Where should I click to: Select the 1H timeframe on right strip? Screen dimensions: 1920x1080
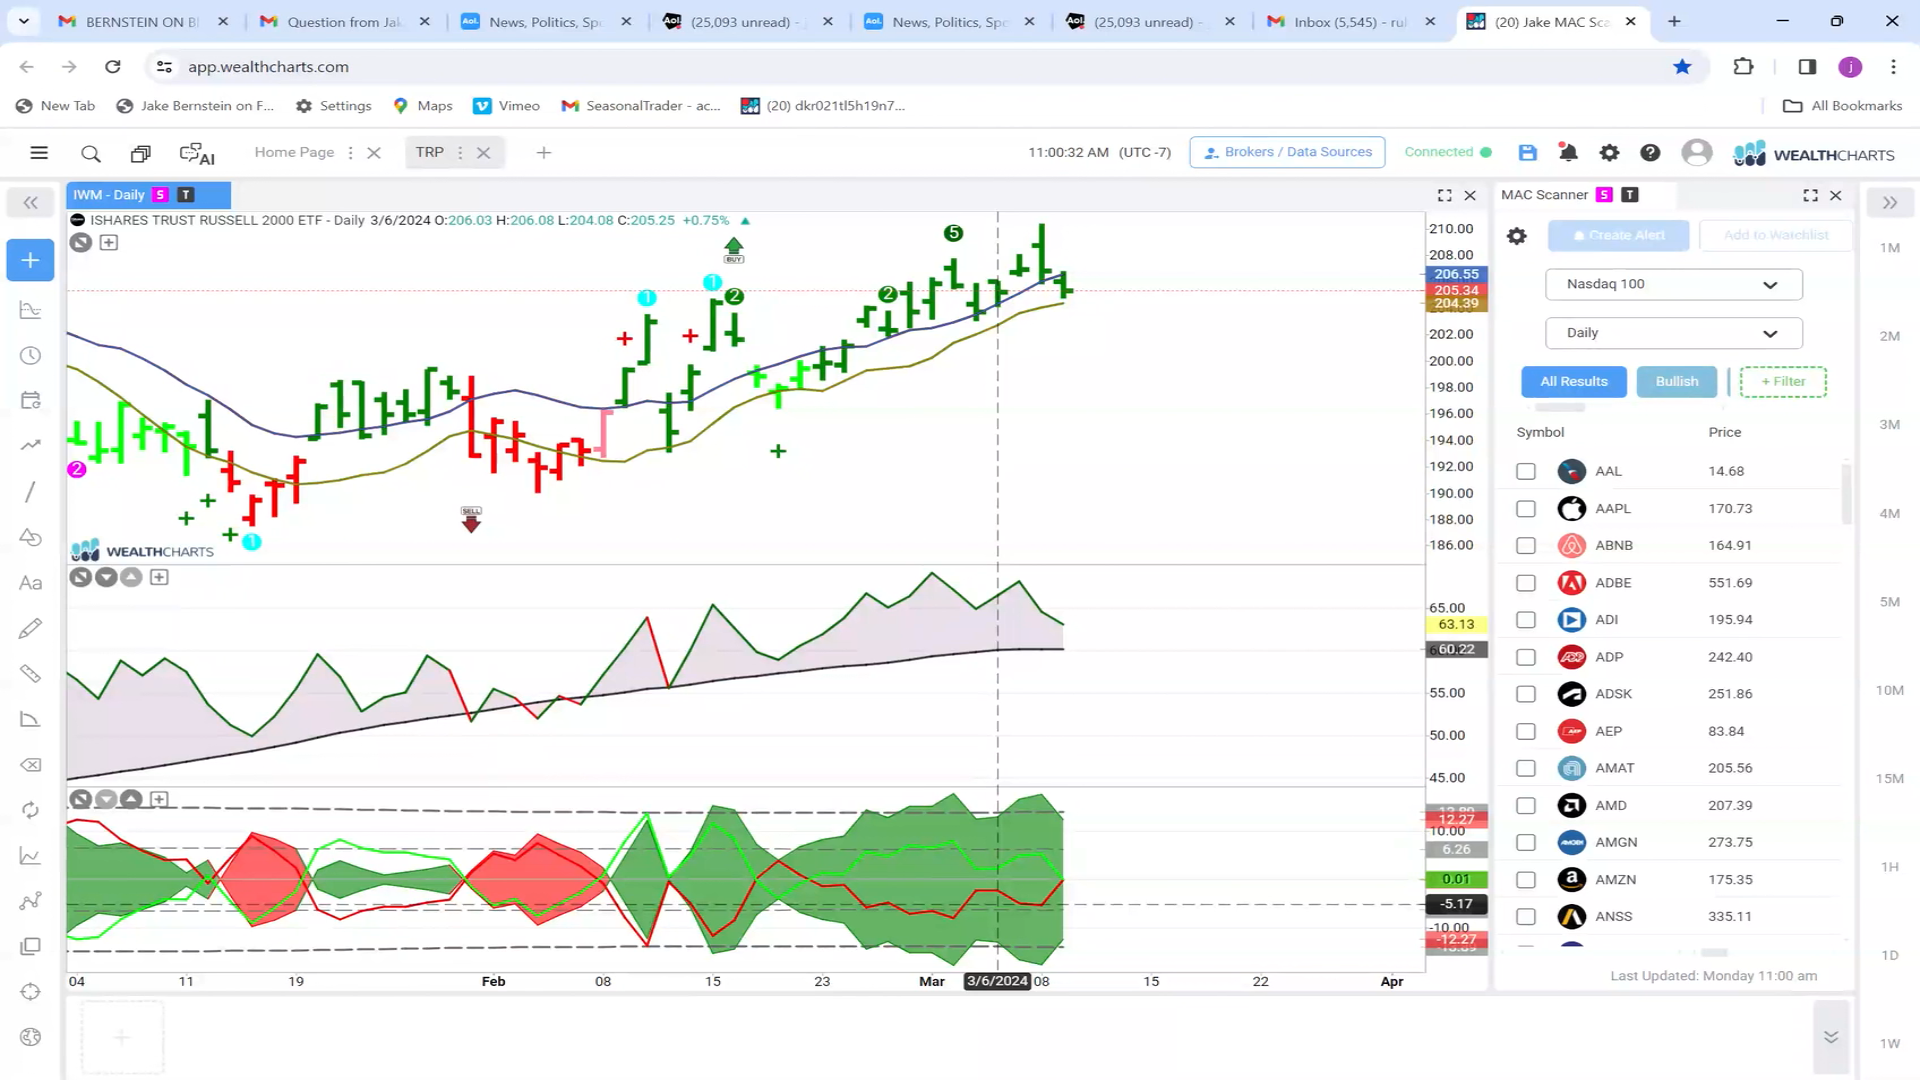pyautogui.click(x=1889, y=867)
